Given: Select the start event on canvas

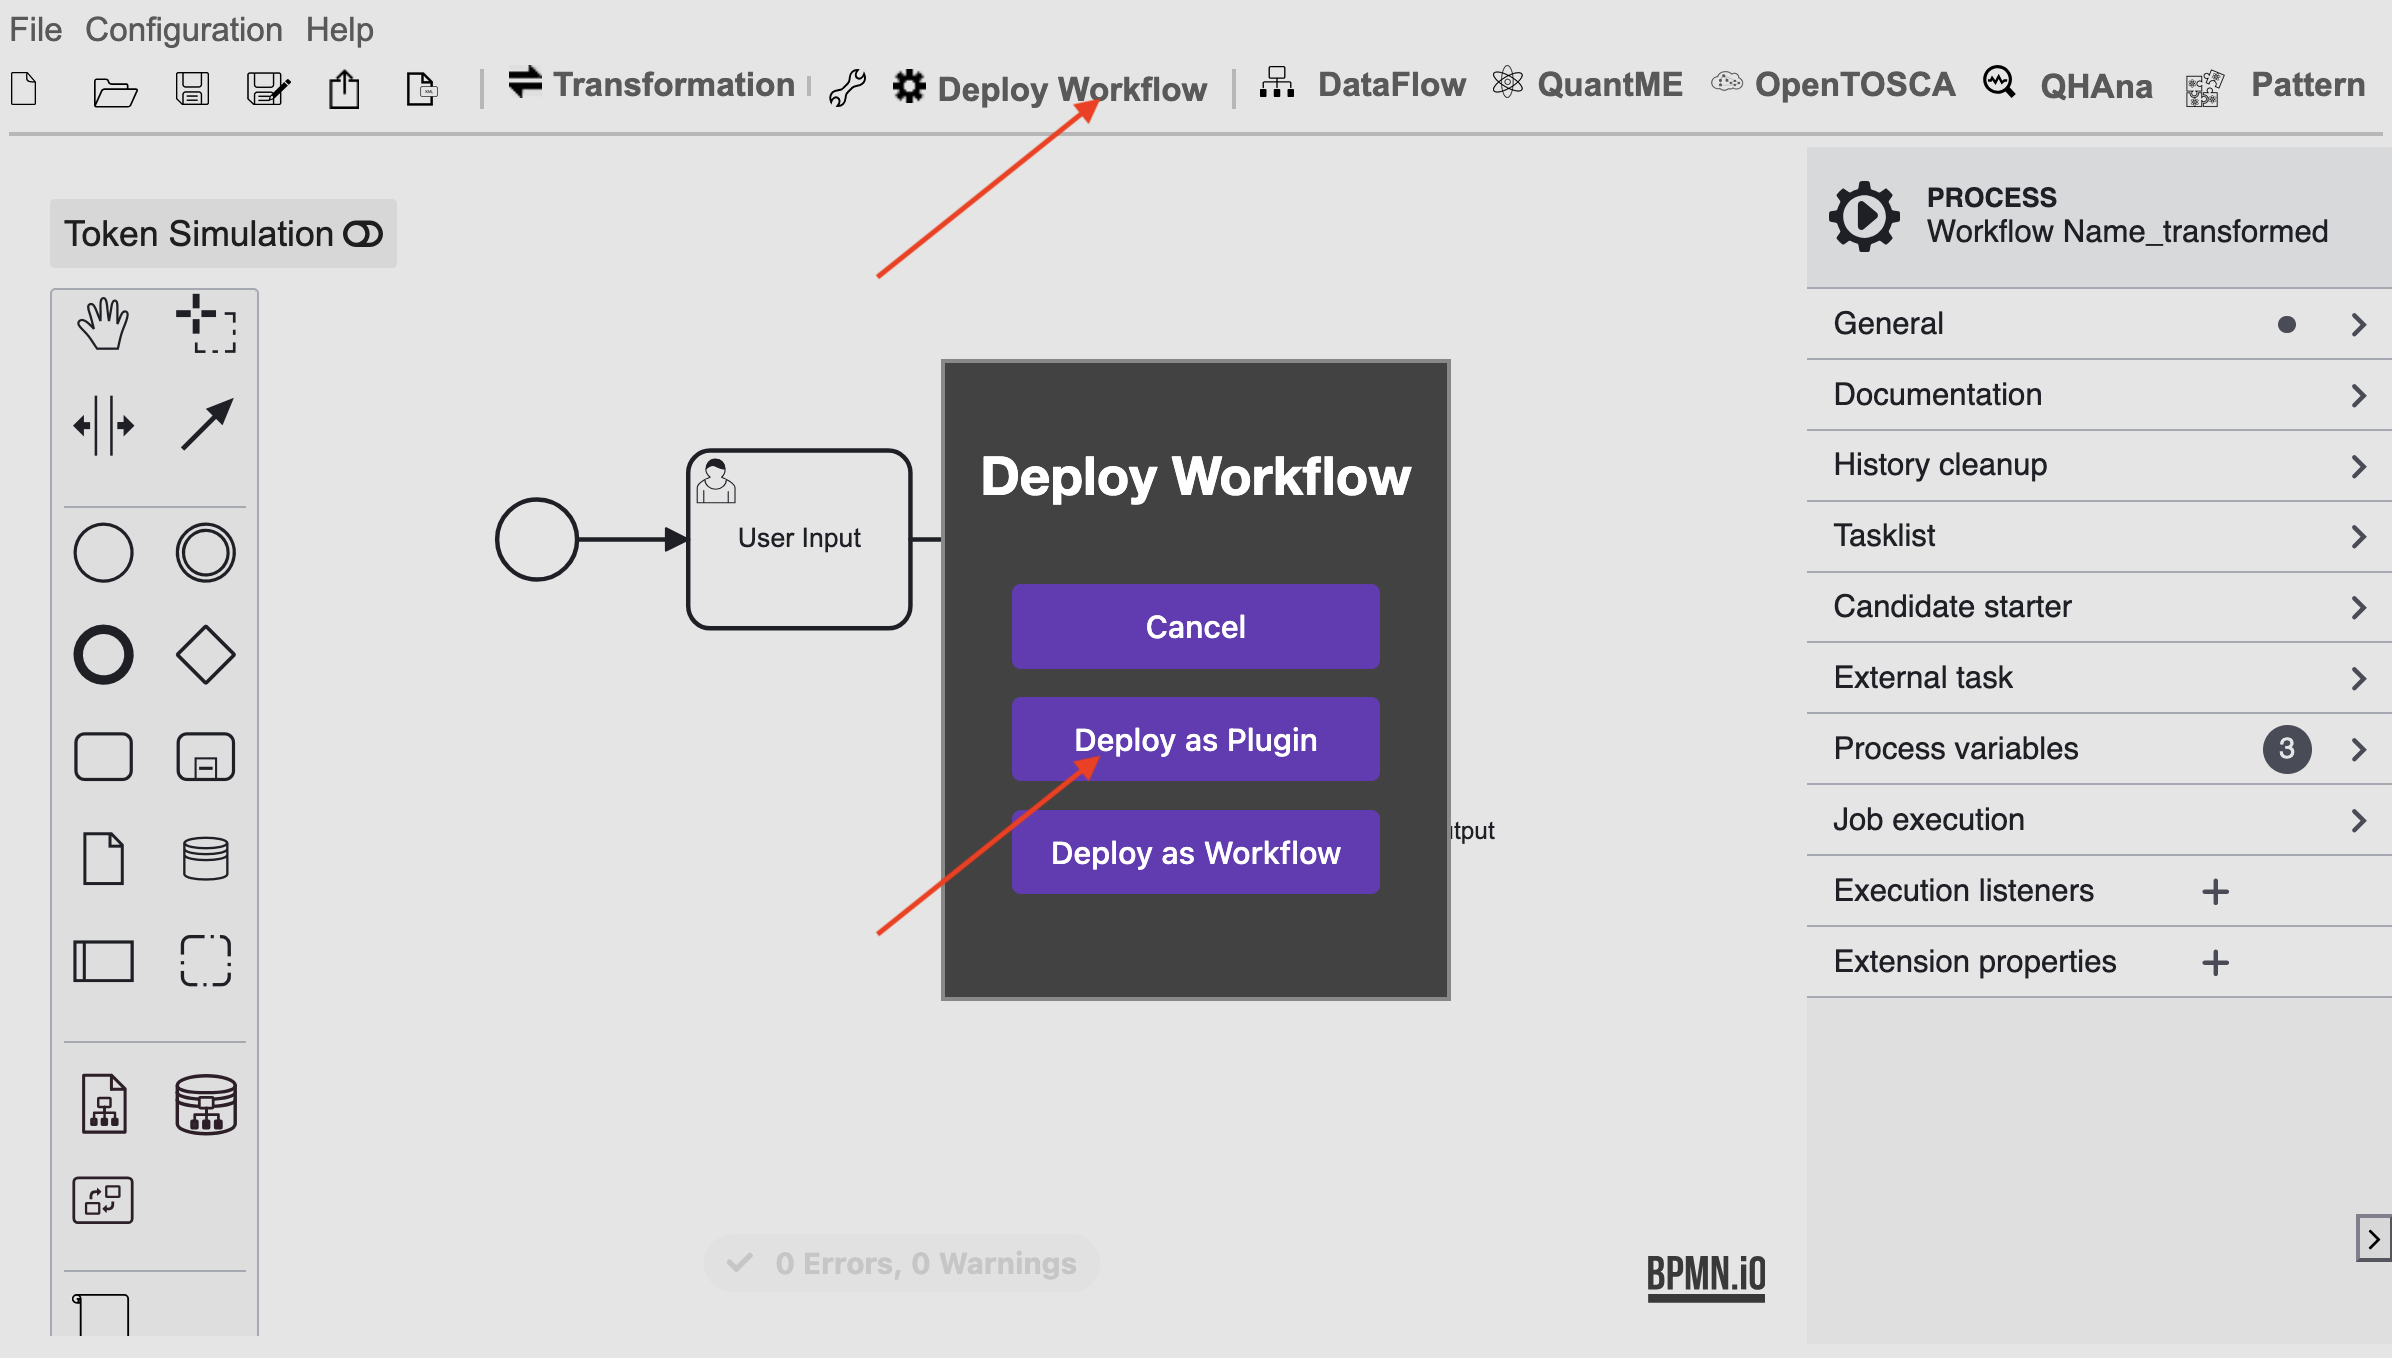Looking at the screenshot, I should click(x=537, y=540).
